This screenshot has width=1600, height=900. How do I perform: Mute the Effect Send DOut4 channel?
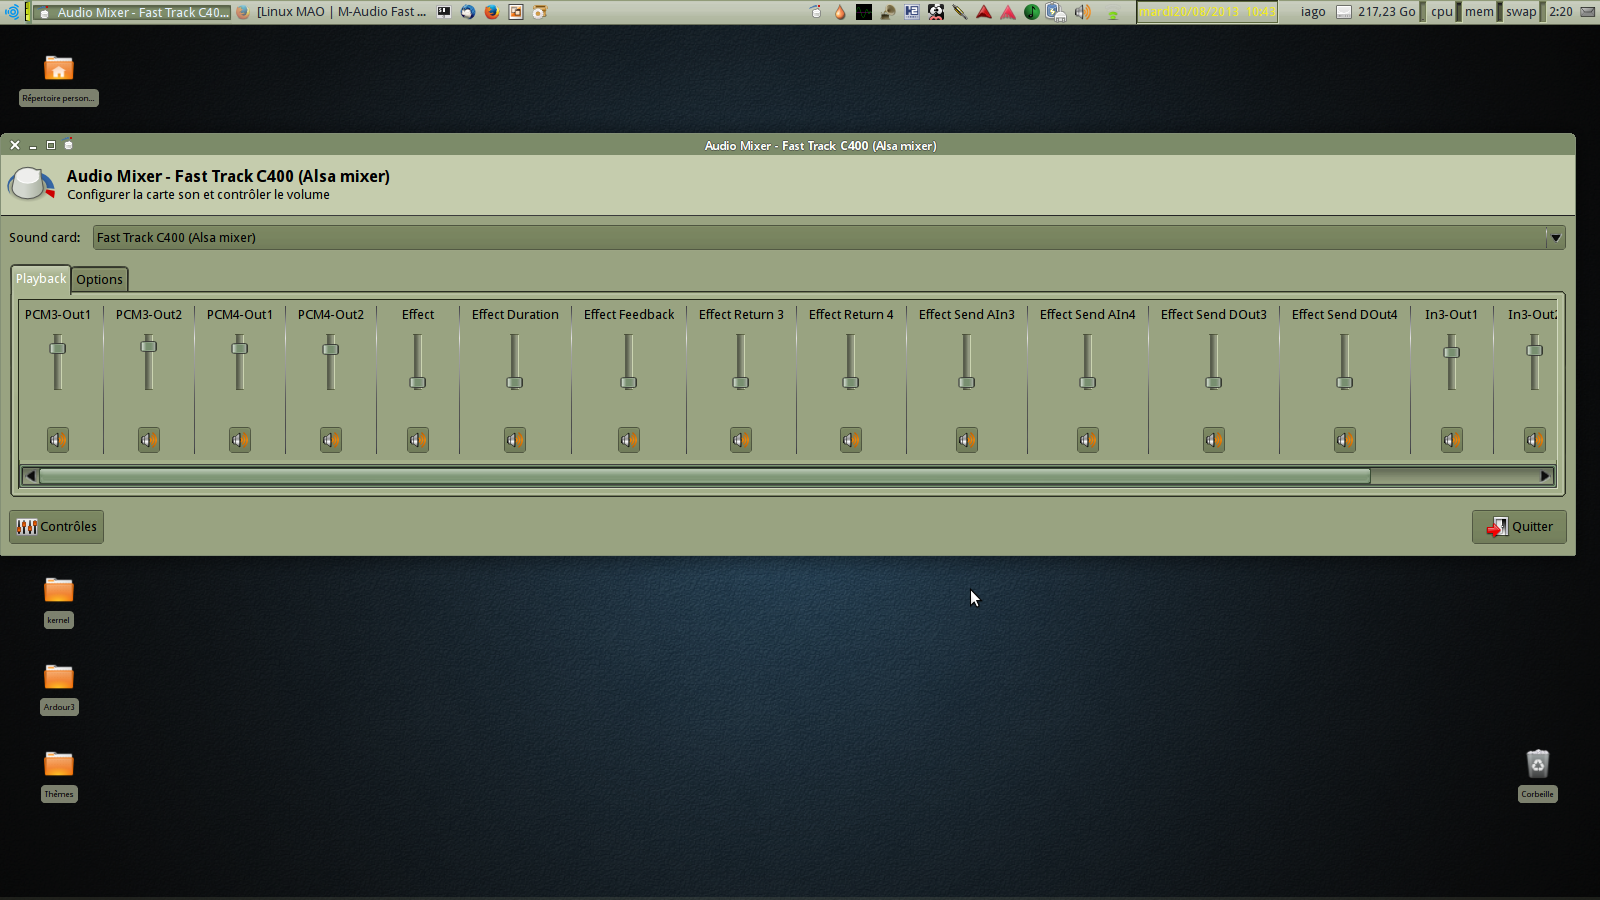click(1345, 440)
